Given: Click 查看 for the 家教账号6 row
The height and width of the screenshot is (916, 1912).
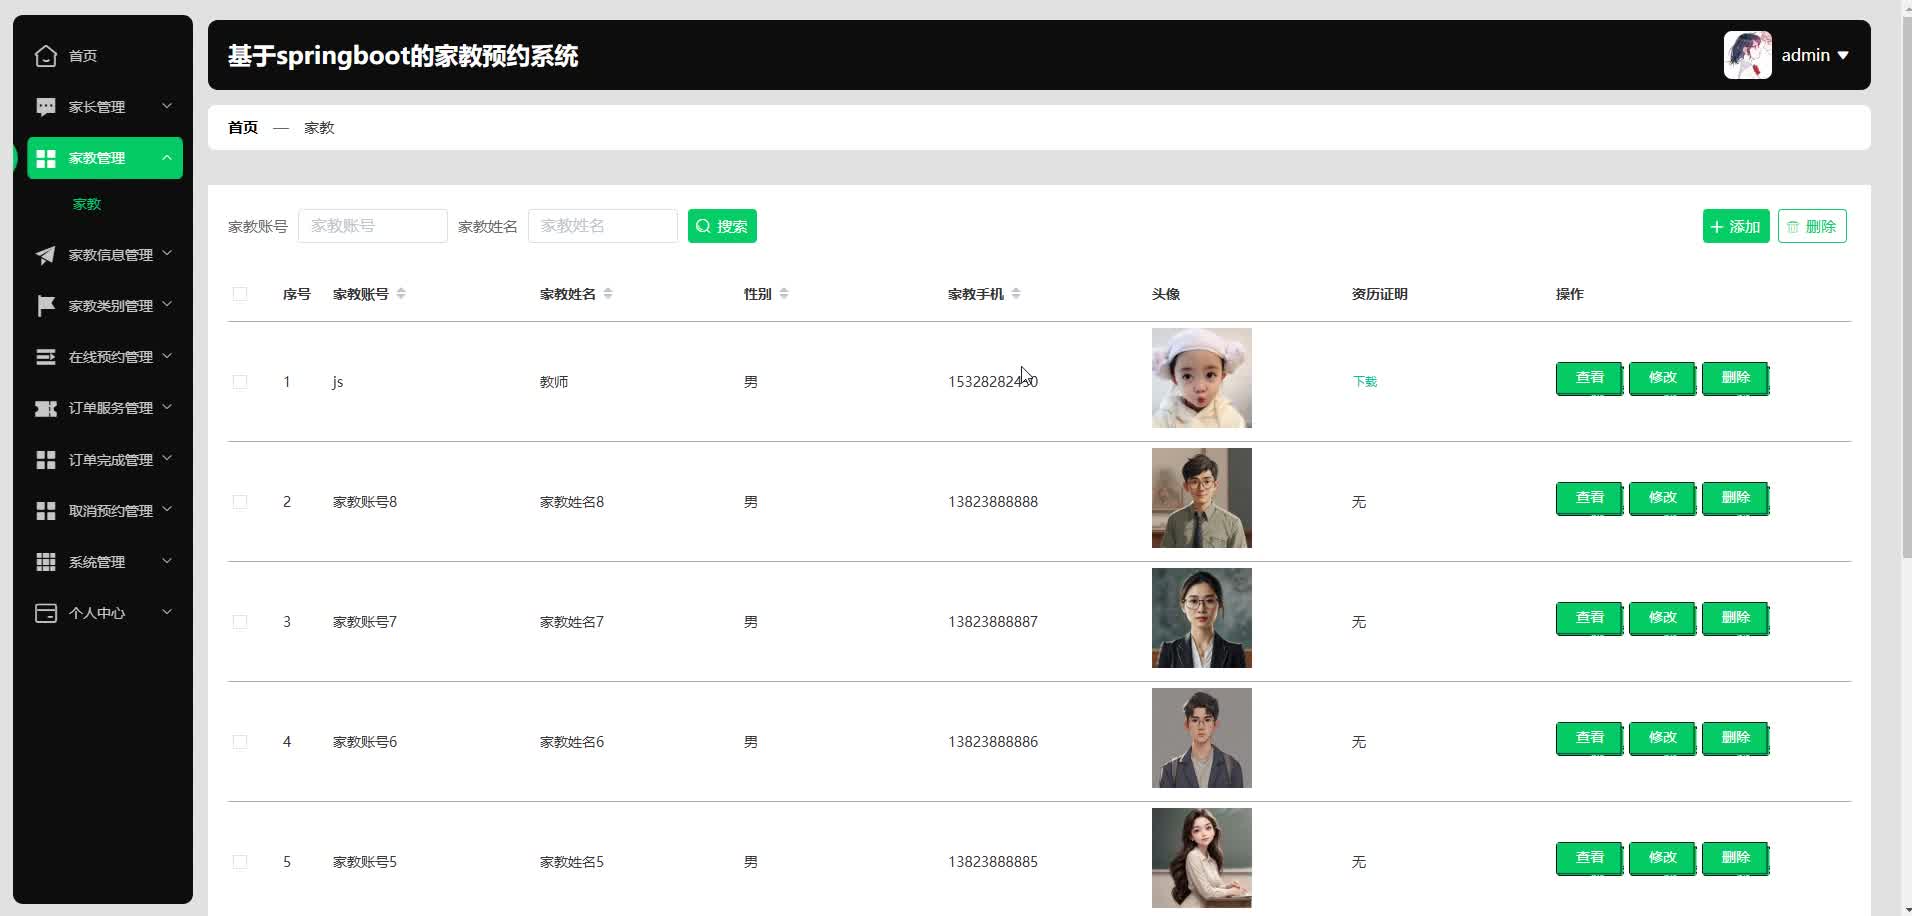Looking at the screenshot, I should [x=1590, y=738].
